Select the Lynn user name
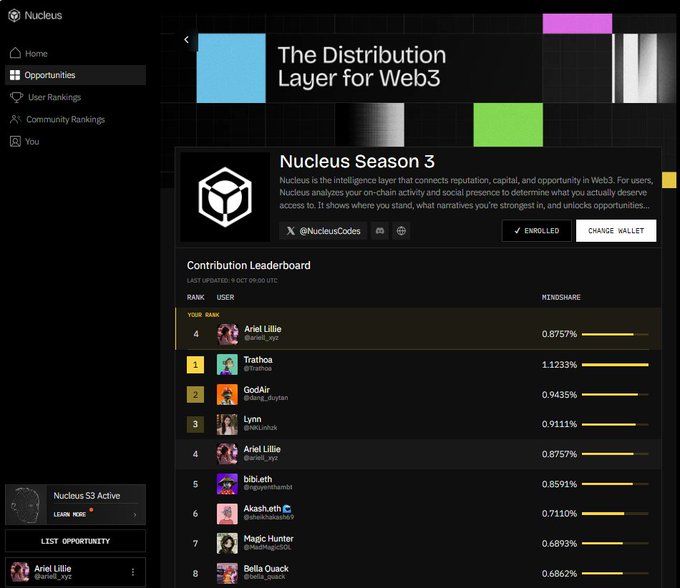Image resolution: width=680 pixels, height=588 pixels. coord(252,419)
